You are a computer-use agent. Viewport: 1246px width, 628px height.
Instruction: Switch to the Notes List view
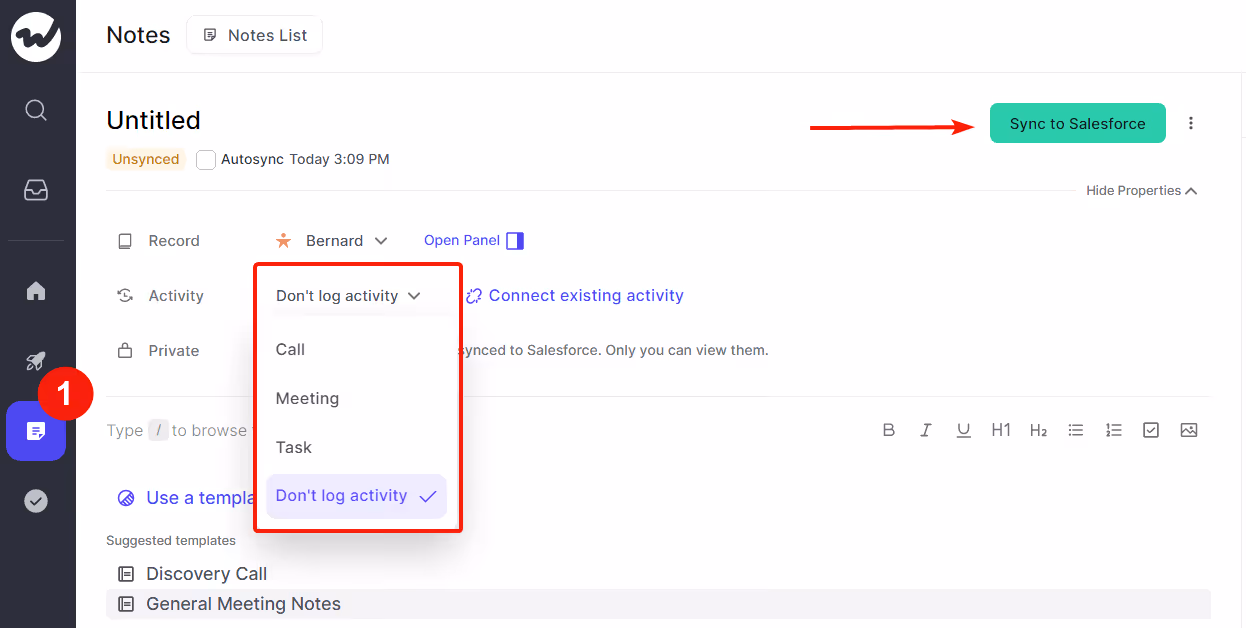(x=254, y=34)
